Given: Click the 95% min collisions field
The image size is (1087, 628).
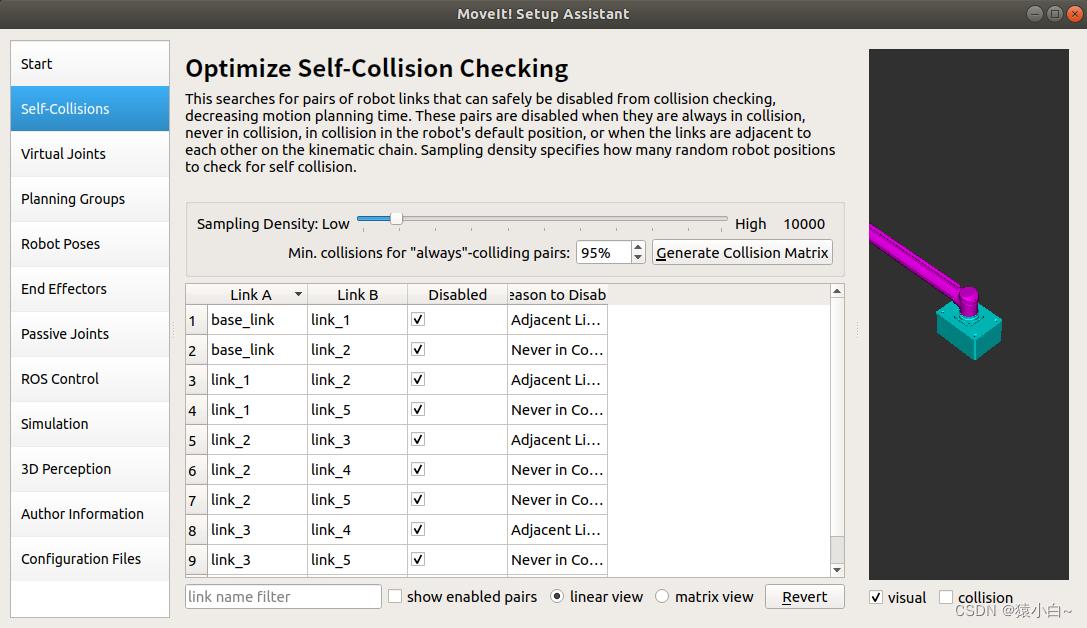Looking at the screenshot, I should pos(604,253).
